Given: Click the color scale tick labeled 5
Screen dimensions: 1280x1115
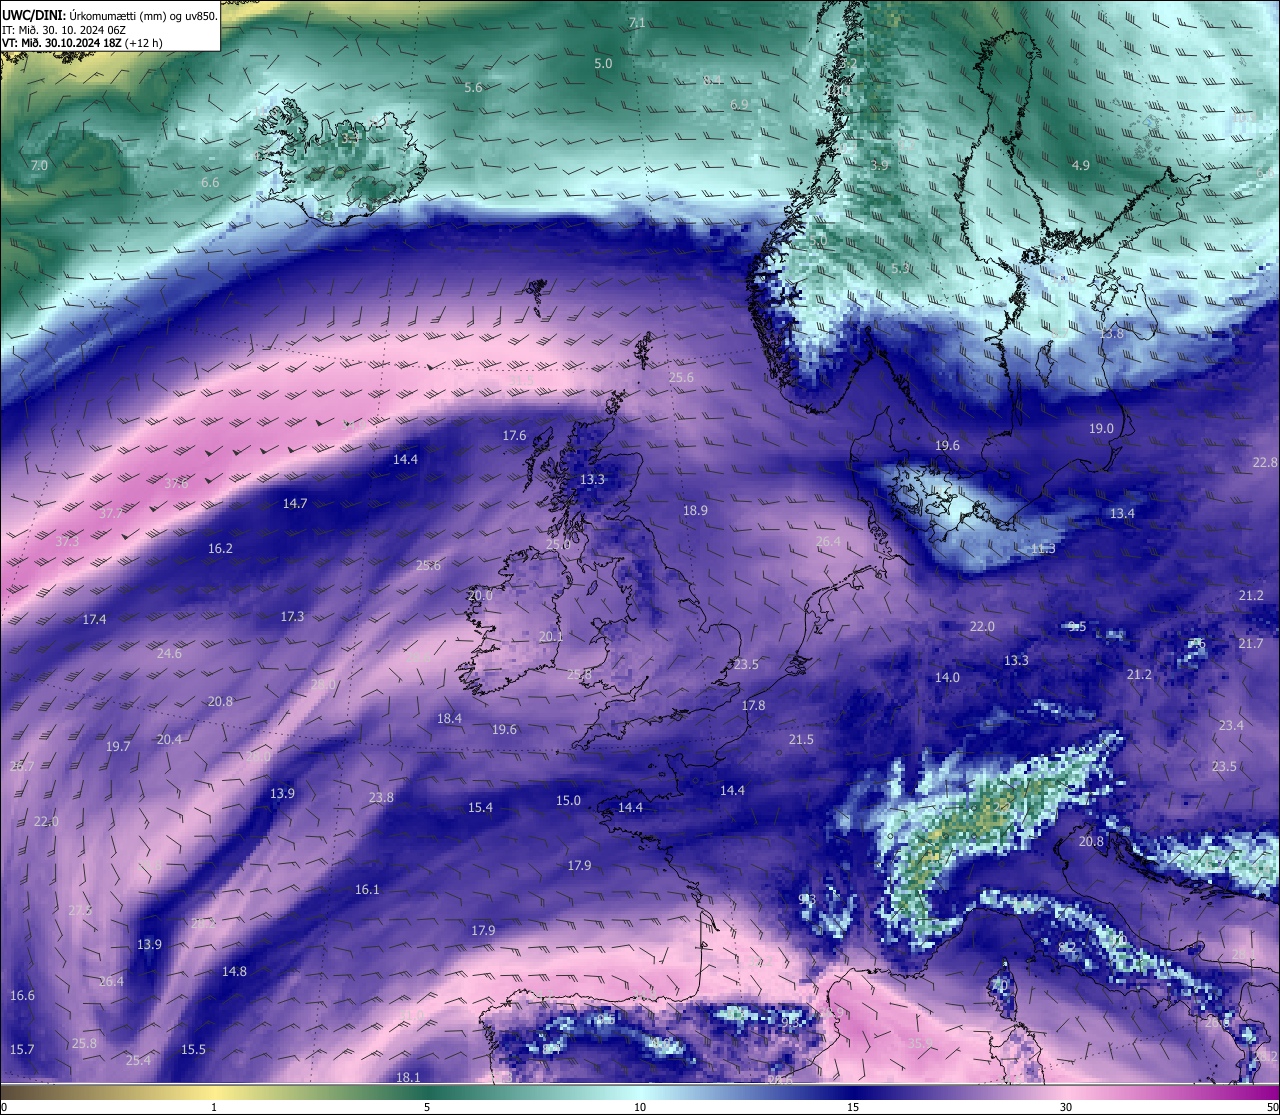Looking at the screenshot, I should [x=427, y=1107].
